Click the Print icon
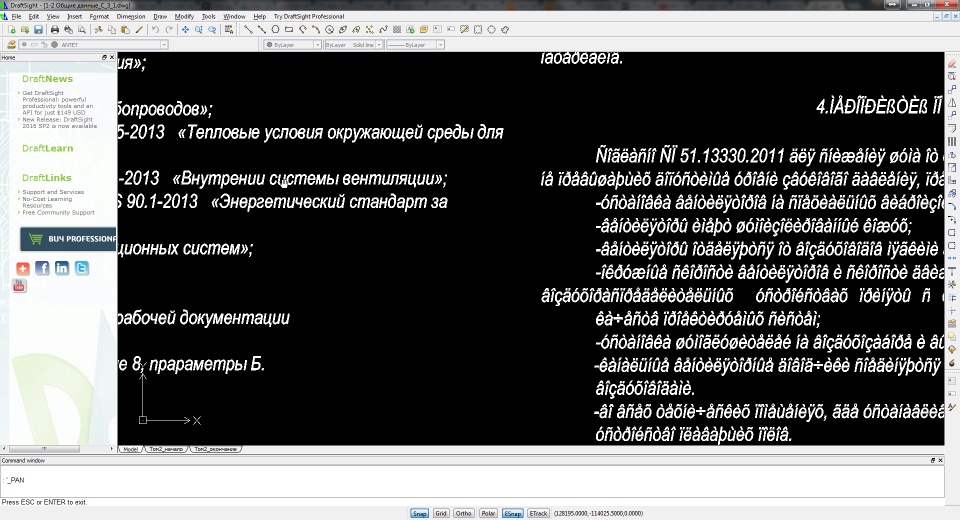The width and height of the screenshot is (960, 520). pos(55,29)
